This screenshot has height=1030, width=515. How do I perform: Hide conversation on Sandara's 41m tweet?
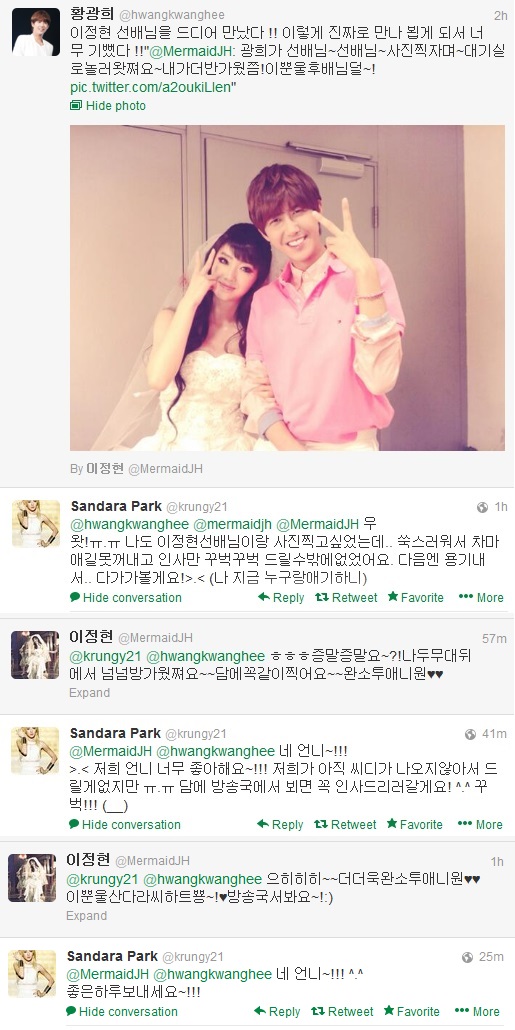pos(125,824)
